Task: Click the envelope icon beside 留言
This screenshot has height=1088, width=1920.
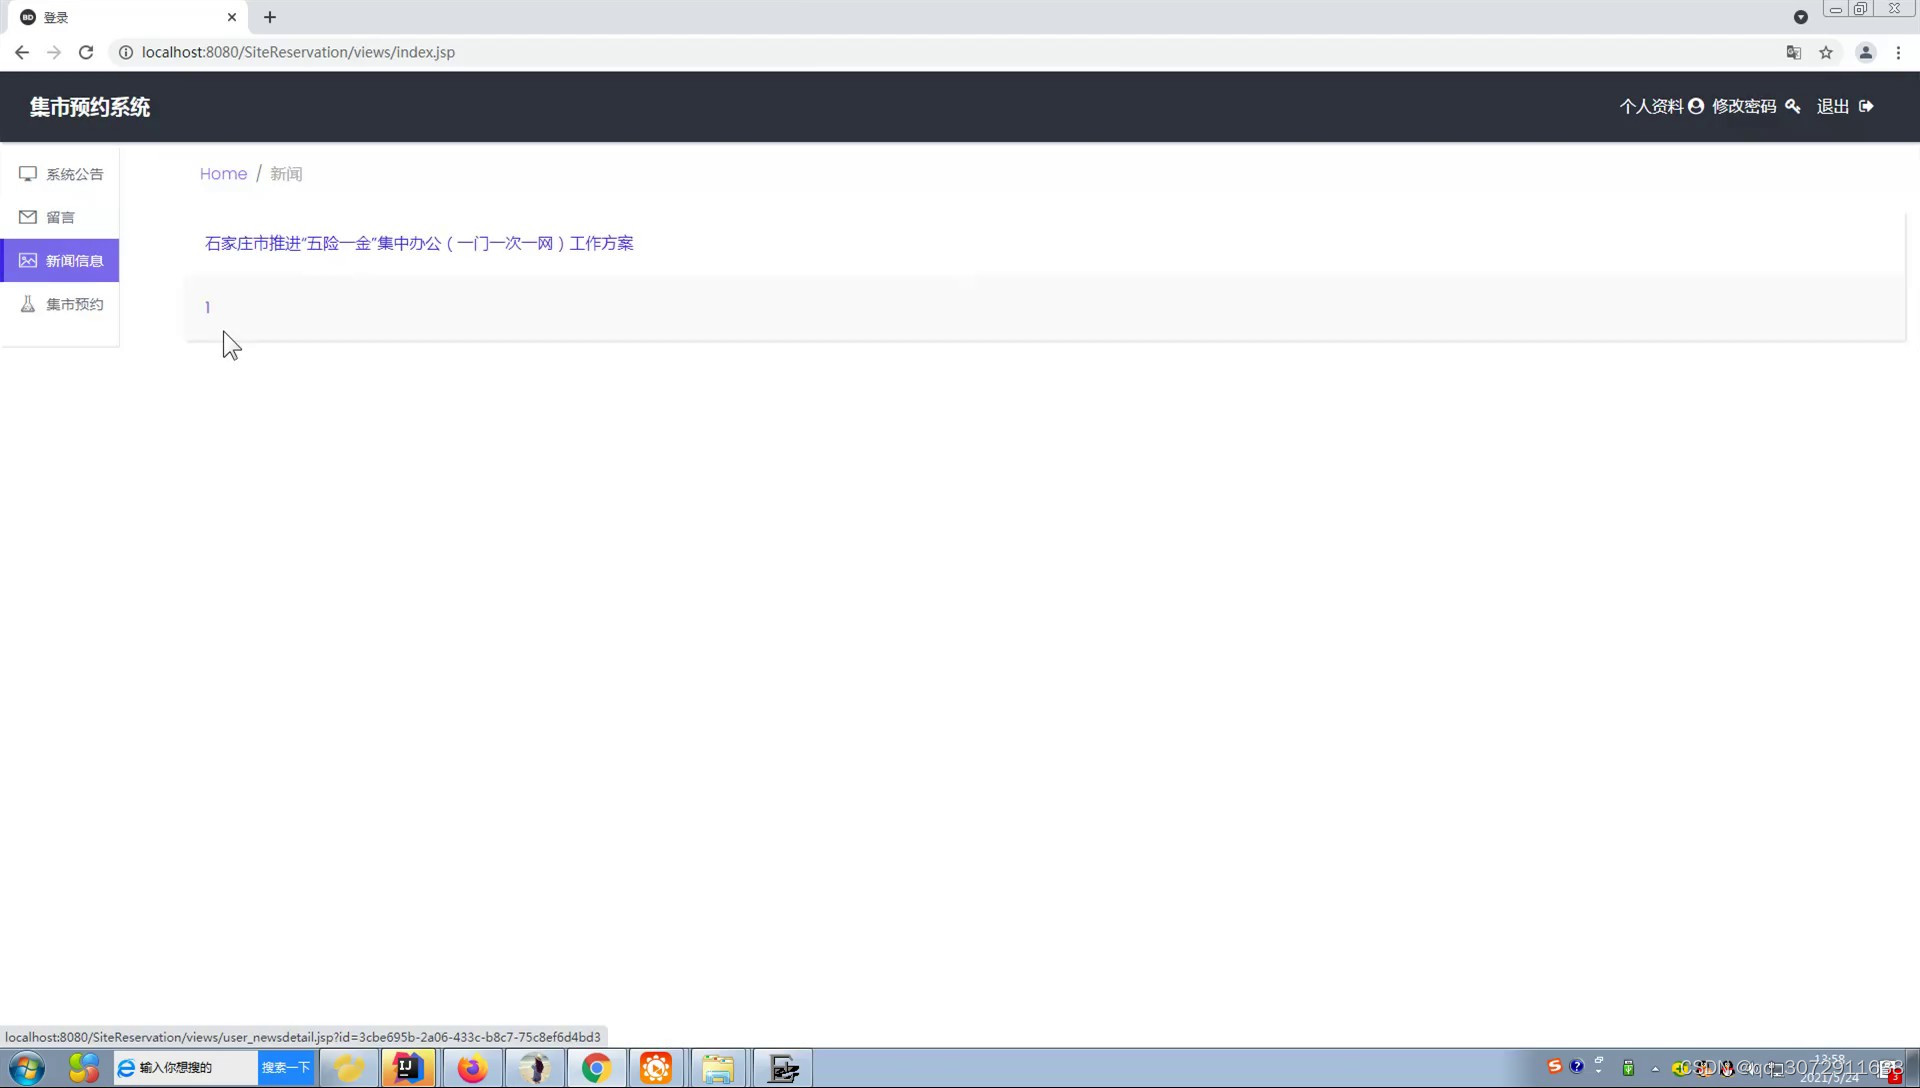Action: [x=28, y=217]
